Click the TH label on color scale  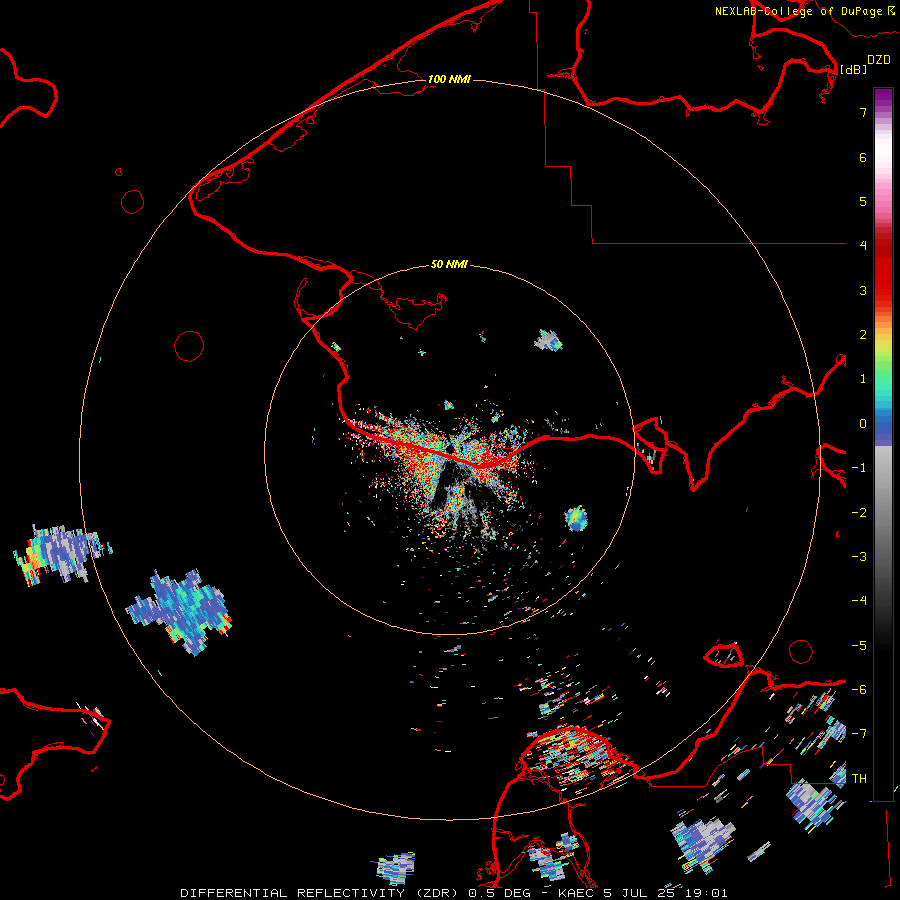(859, 778)
